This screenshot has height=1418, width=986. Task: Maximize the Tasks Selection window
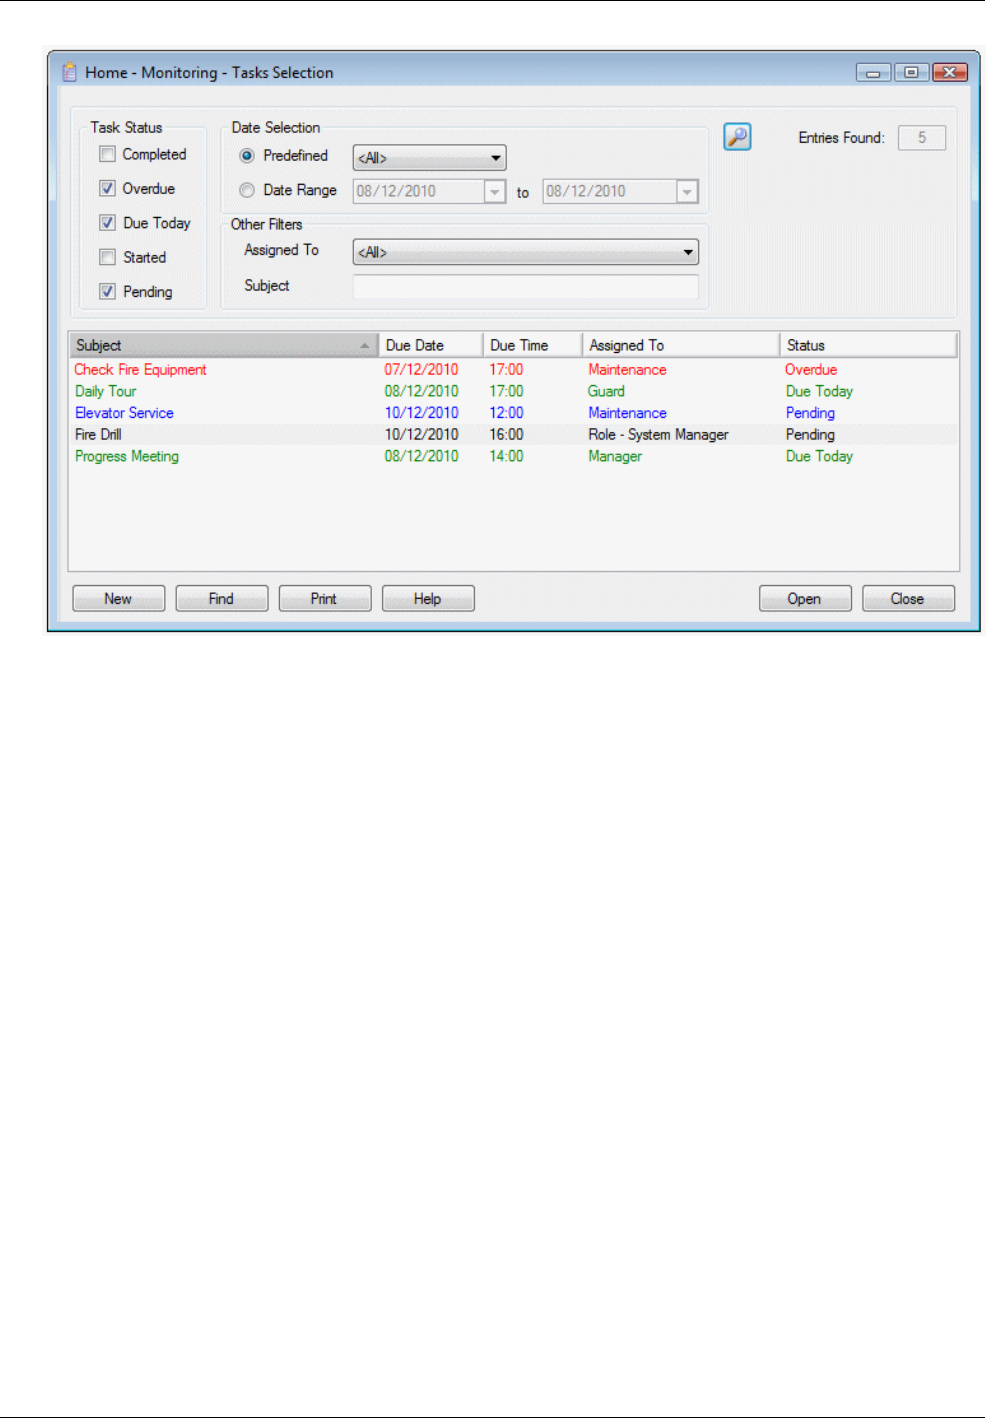coord(911,72)
